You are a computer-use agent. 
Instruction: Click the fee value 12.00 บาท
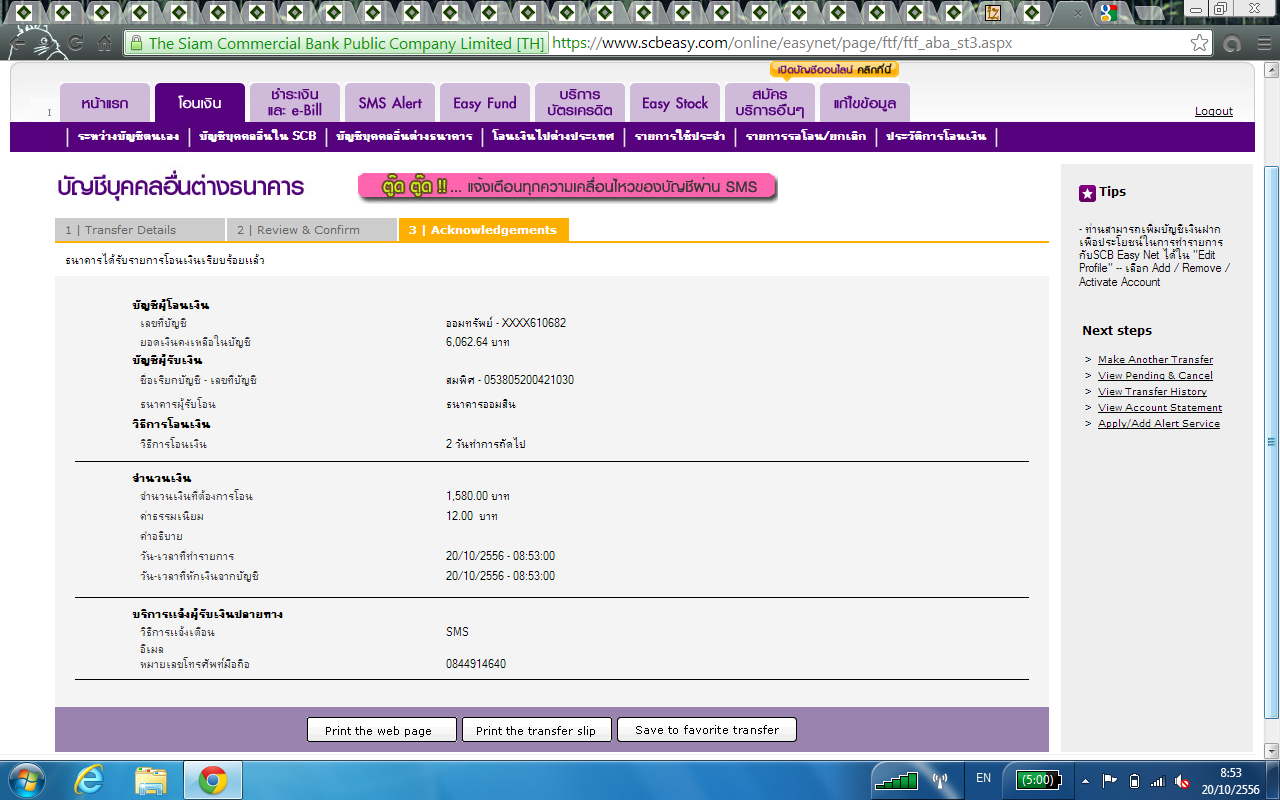click(472, 516)
